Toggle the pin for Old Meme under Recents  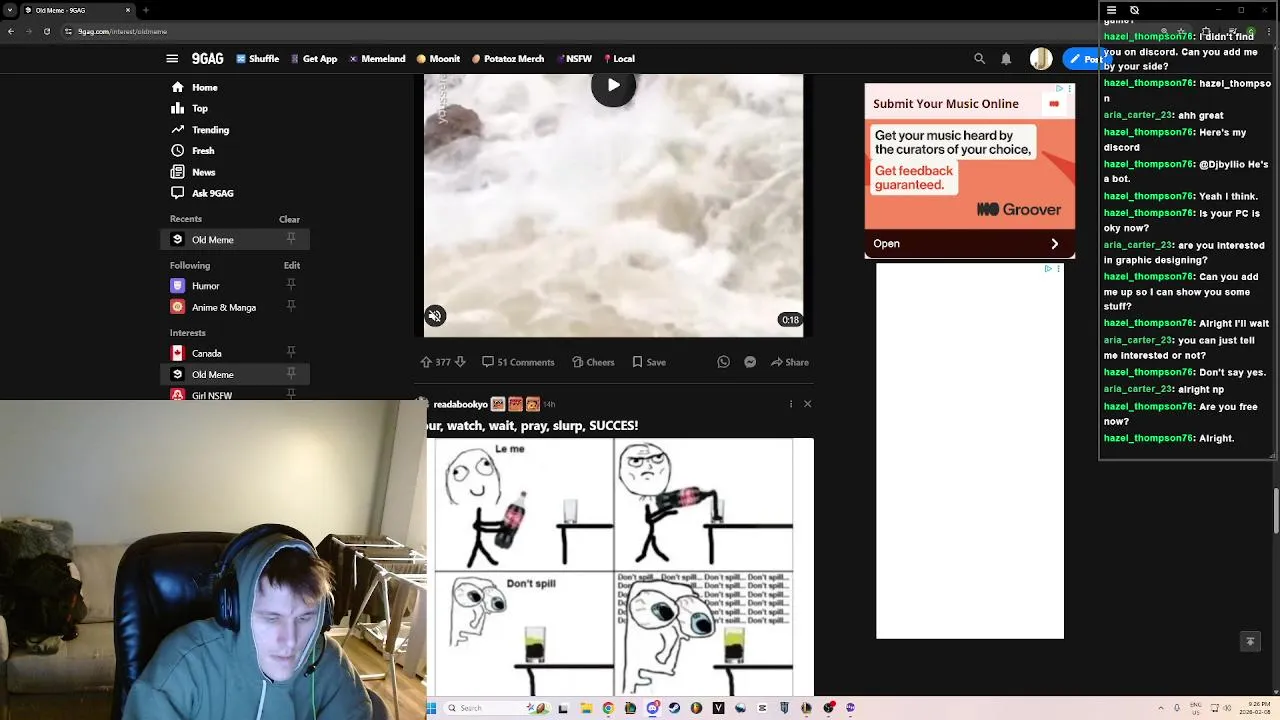[291, 239]
